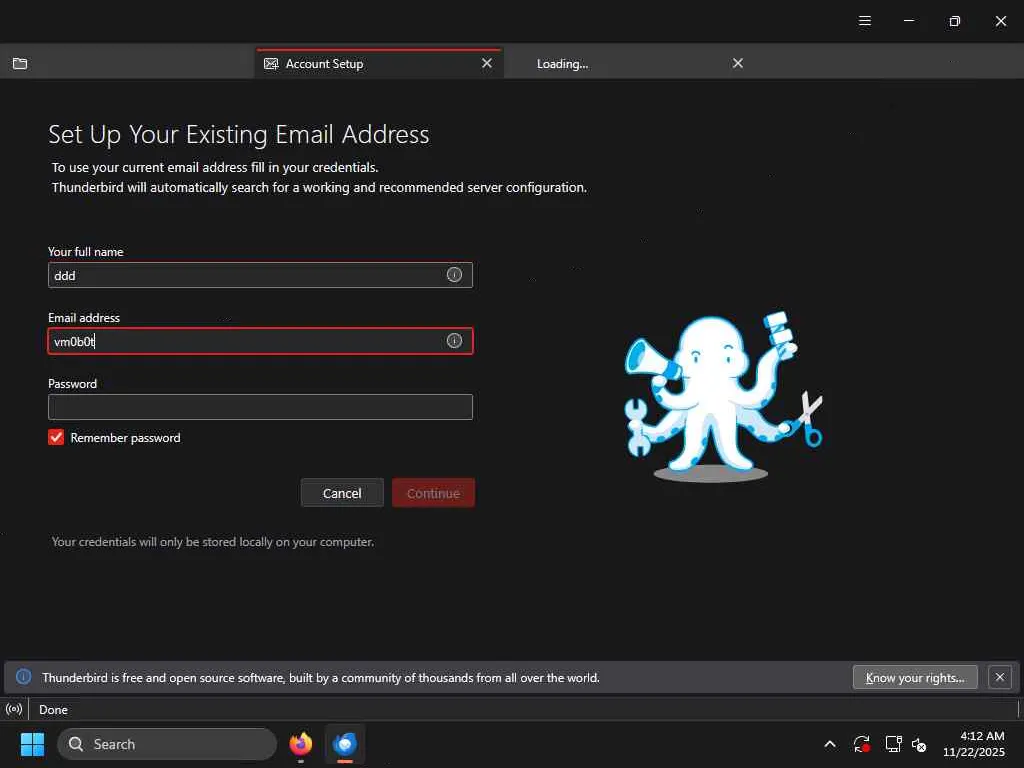Focus the Password input field
Screen dimensions: 1024x768
click(x=260, y=407)
